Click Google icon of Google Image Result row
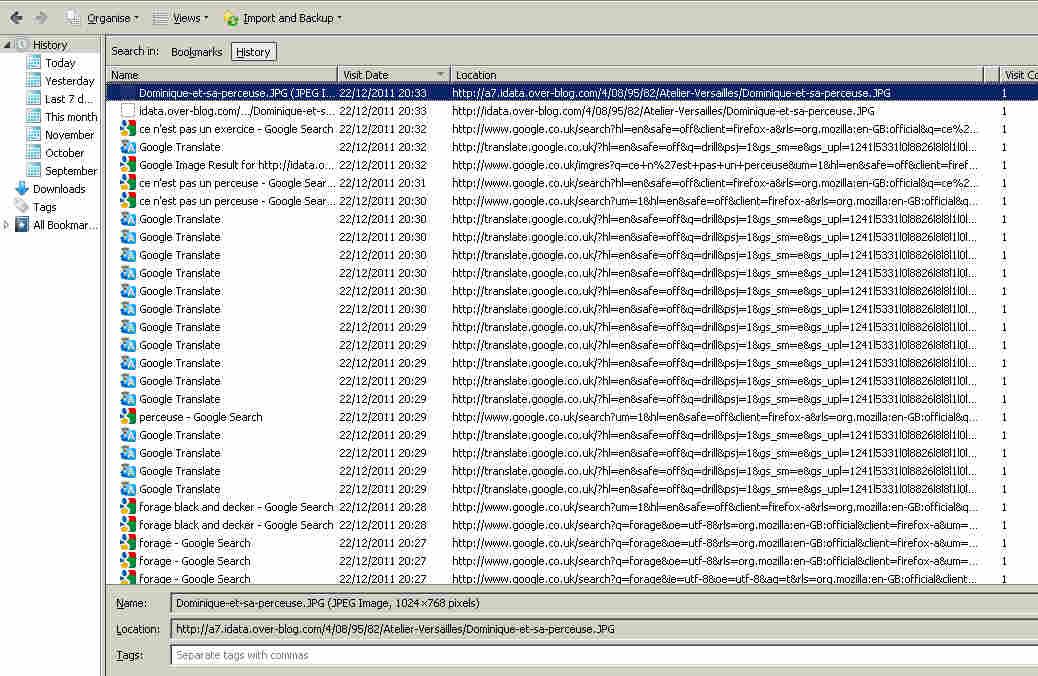Screen dimensions: 1038x676 click(128, 165)
